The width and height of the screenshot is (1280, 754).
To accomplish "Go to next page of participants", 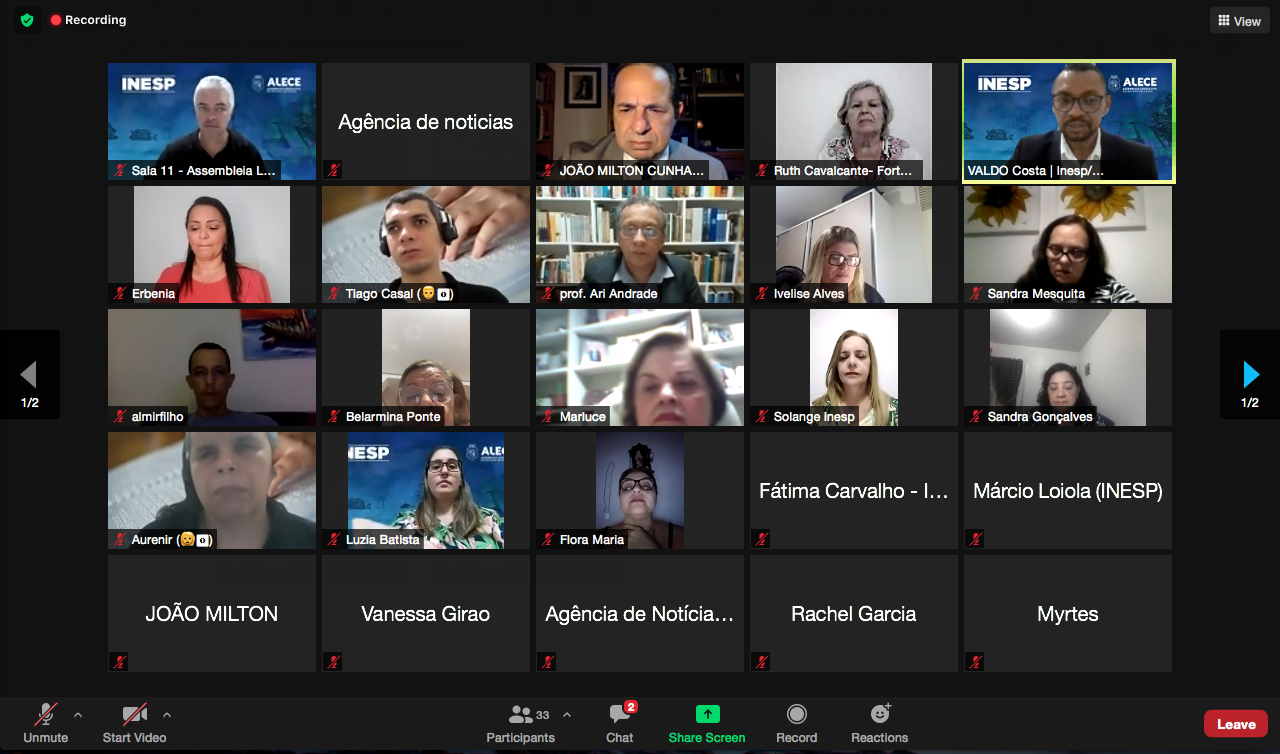I will click(1250, 375).
